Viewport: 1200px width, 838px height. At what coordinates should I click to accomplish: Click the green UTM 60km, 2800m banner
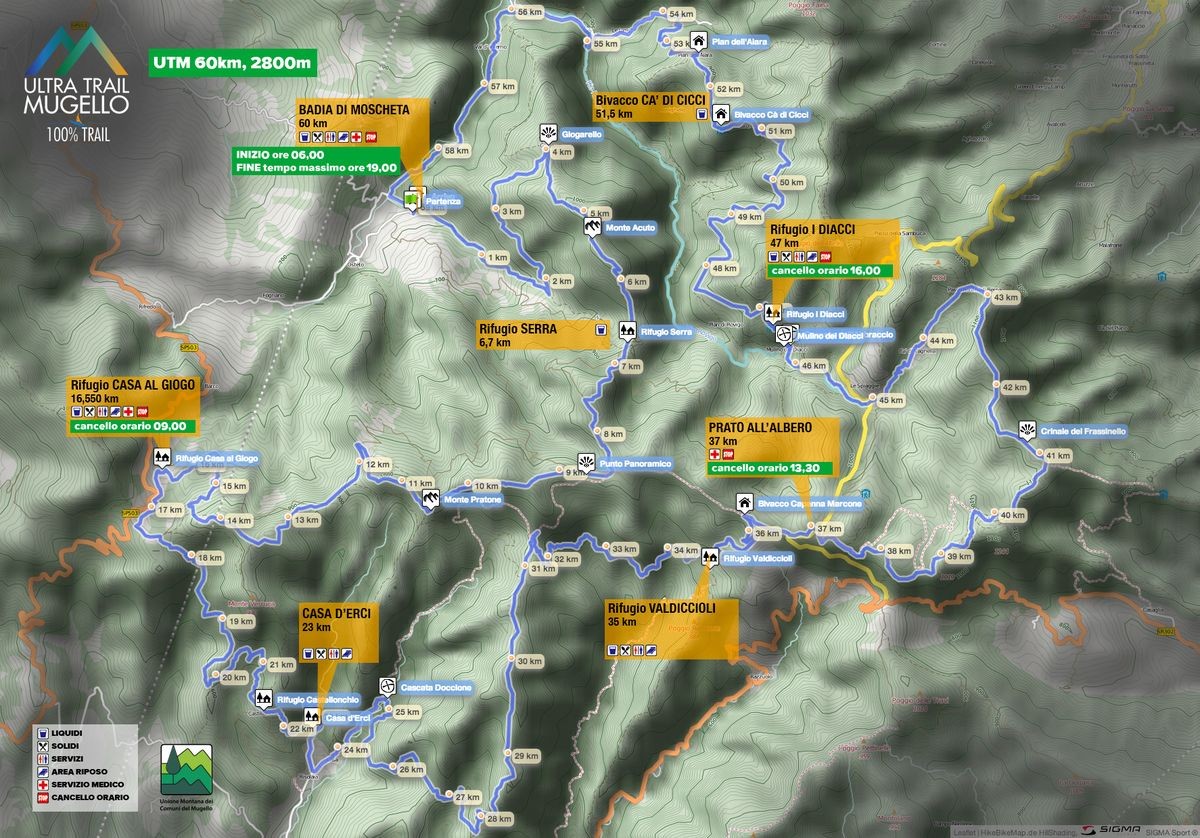(x=230, y=64)
